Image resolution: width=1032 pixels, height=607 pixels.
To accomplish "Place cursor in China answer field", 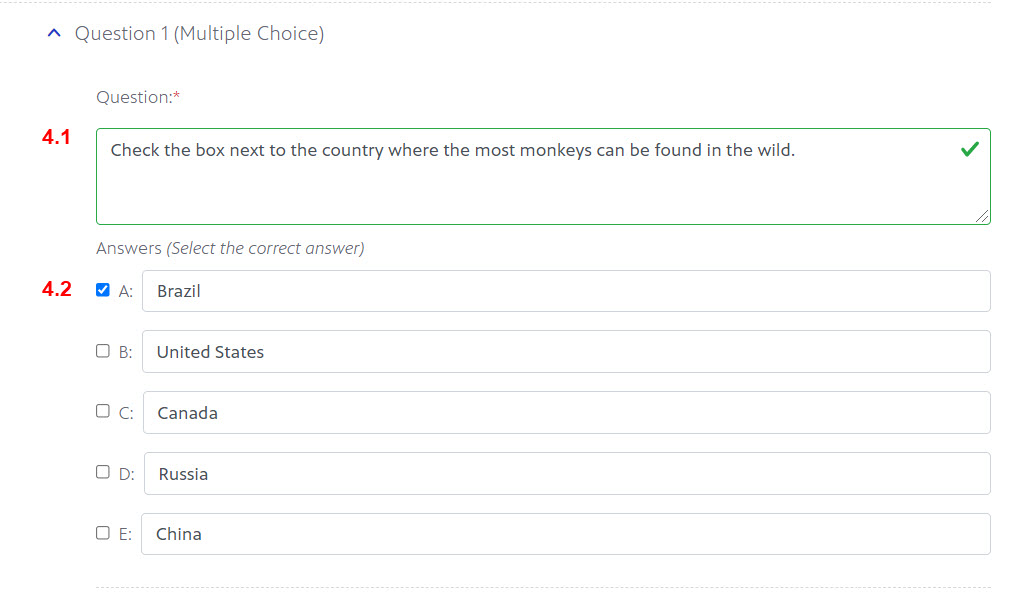I will click(566, 534).
